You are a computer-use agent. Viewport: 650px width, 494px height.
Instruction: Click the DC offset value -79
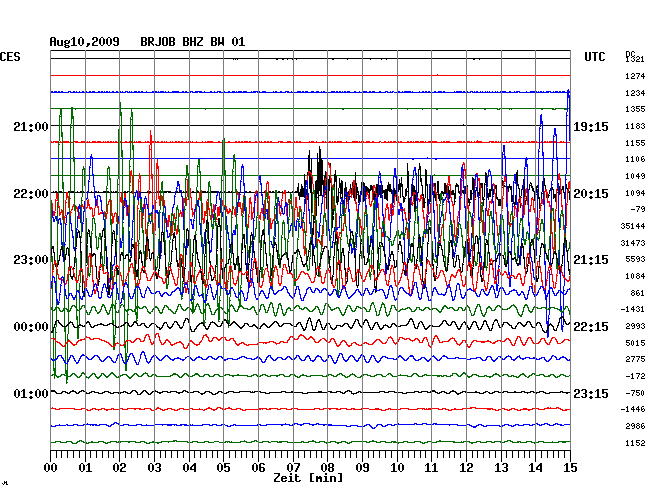point(638,209)
